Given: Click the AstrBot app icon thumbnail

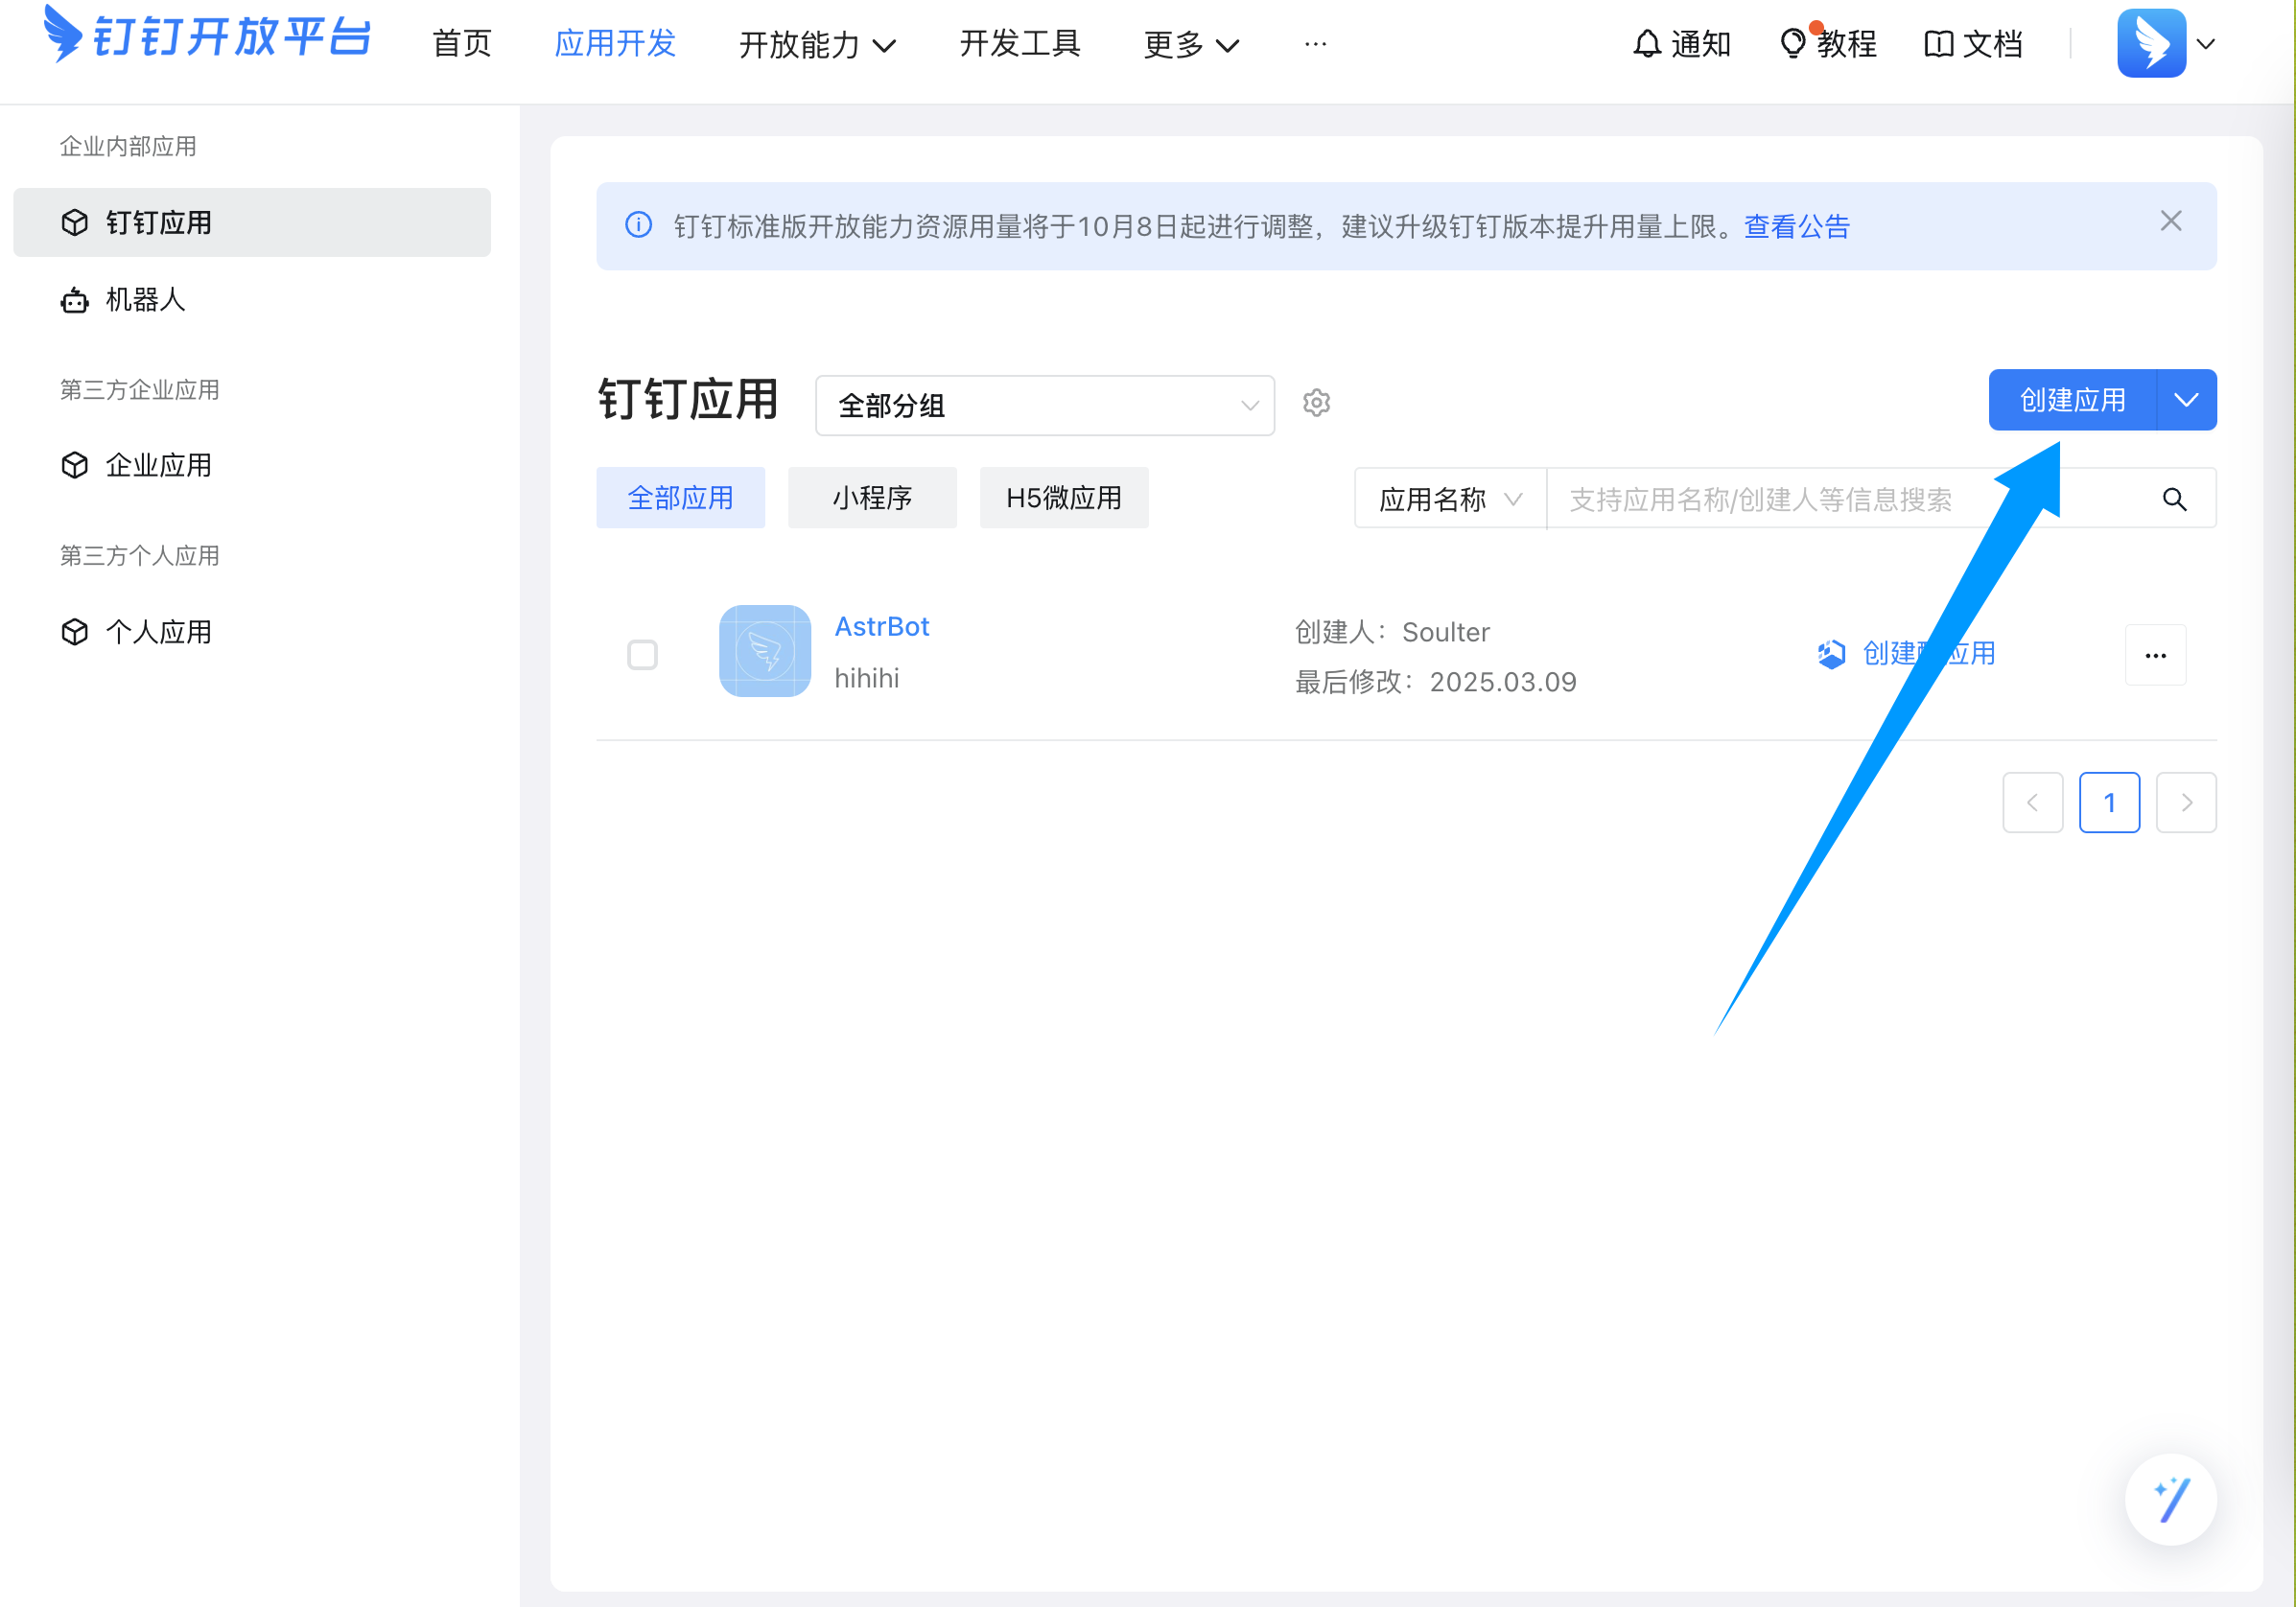Looking at the screenshot, I should tap(765, 651).
